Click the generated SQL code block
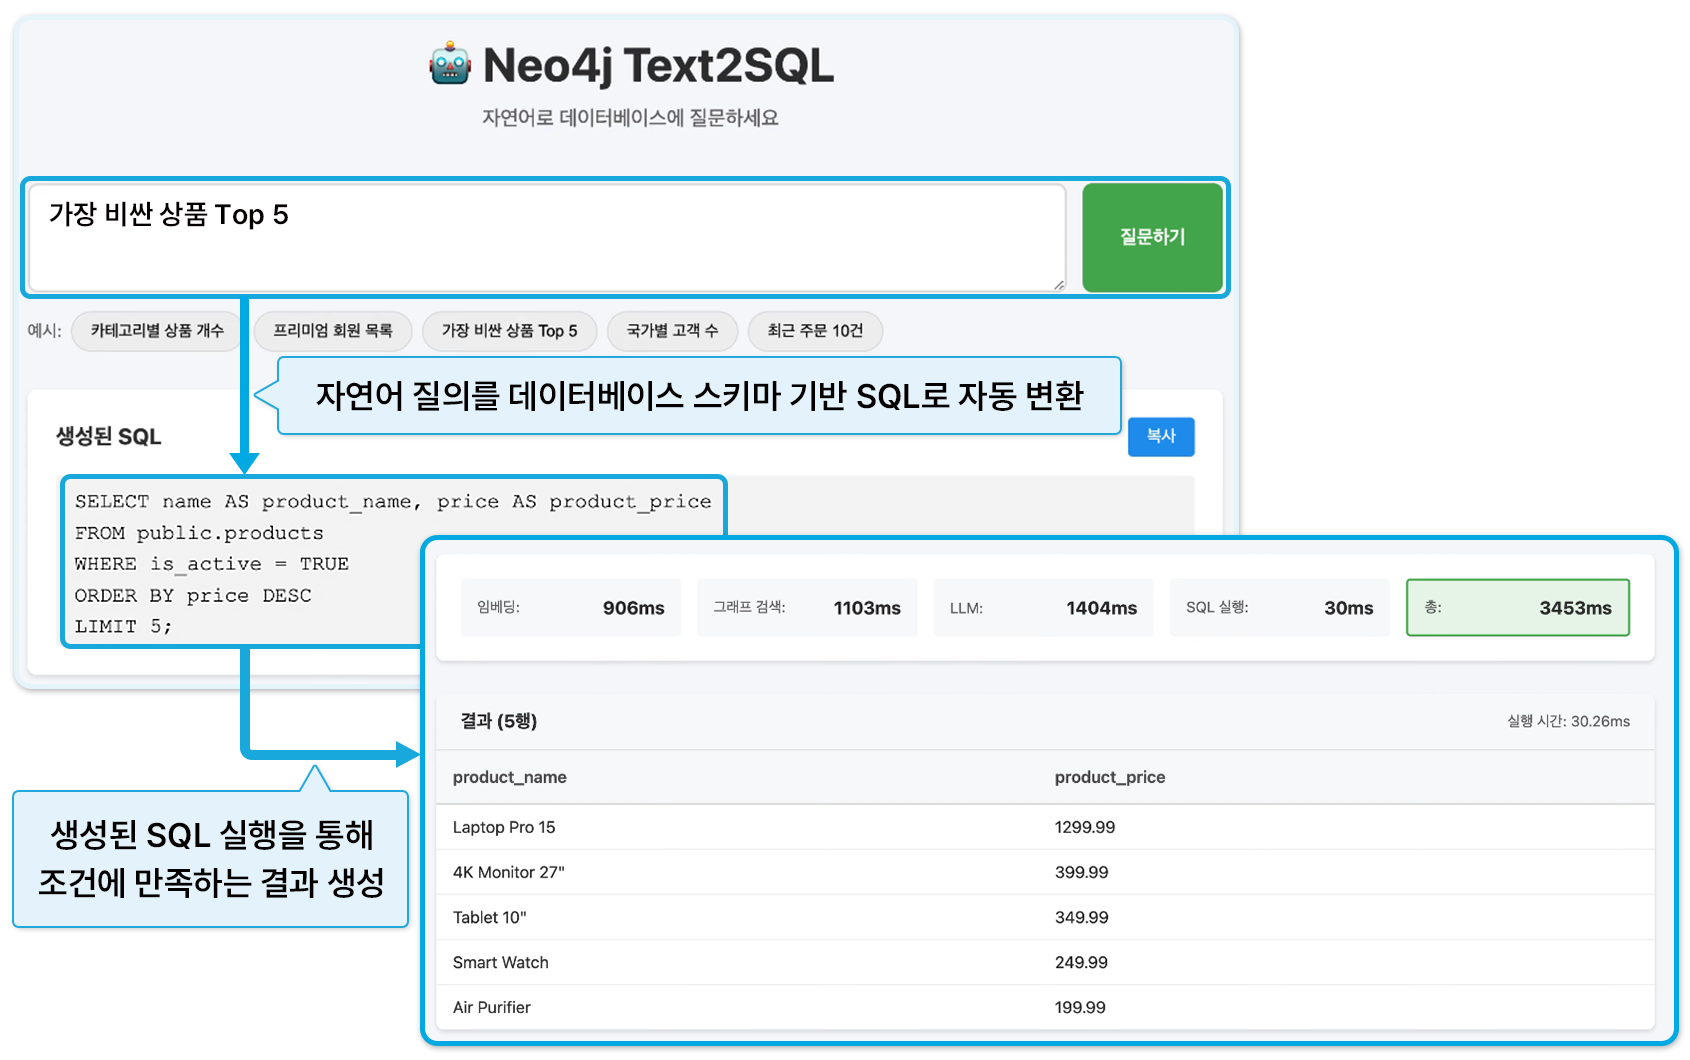 pos(240,563)
